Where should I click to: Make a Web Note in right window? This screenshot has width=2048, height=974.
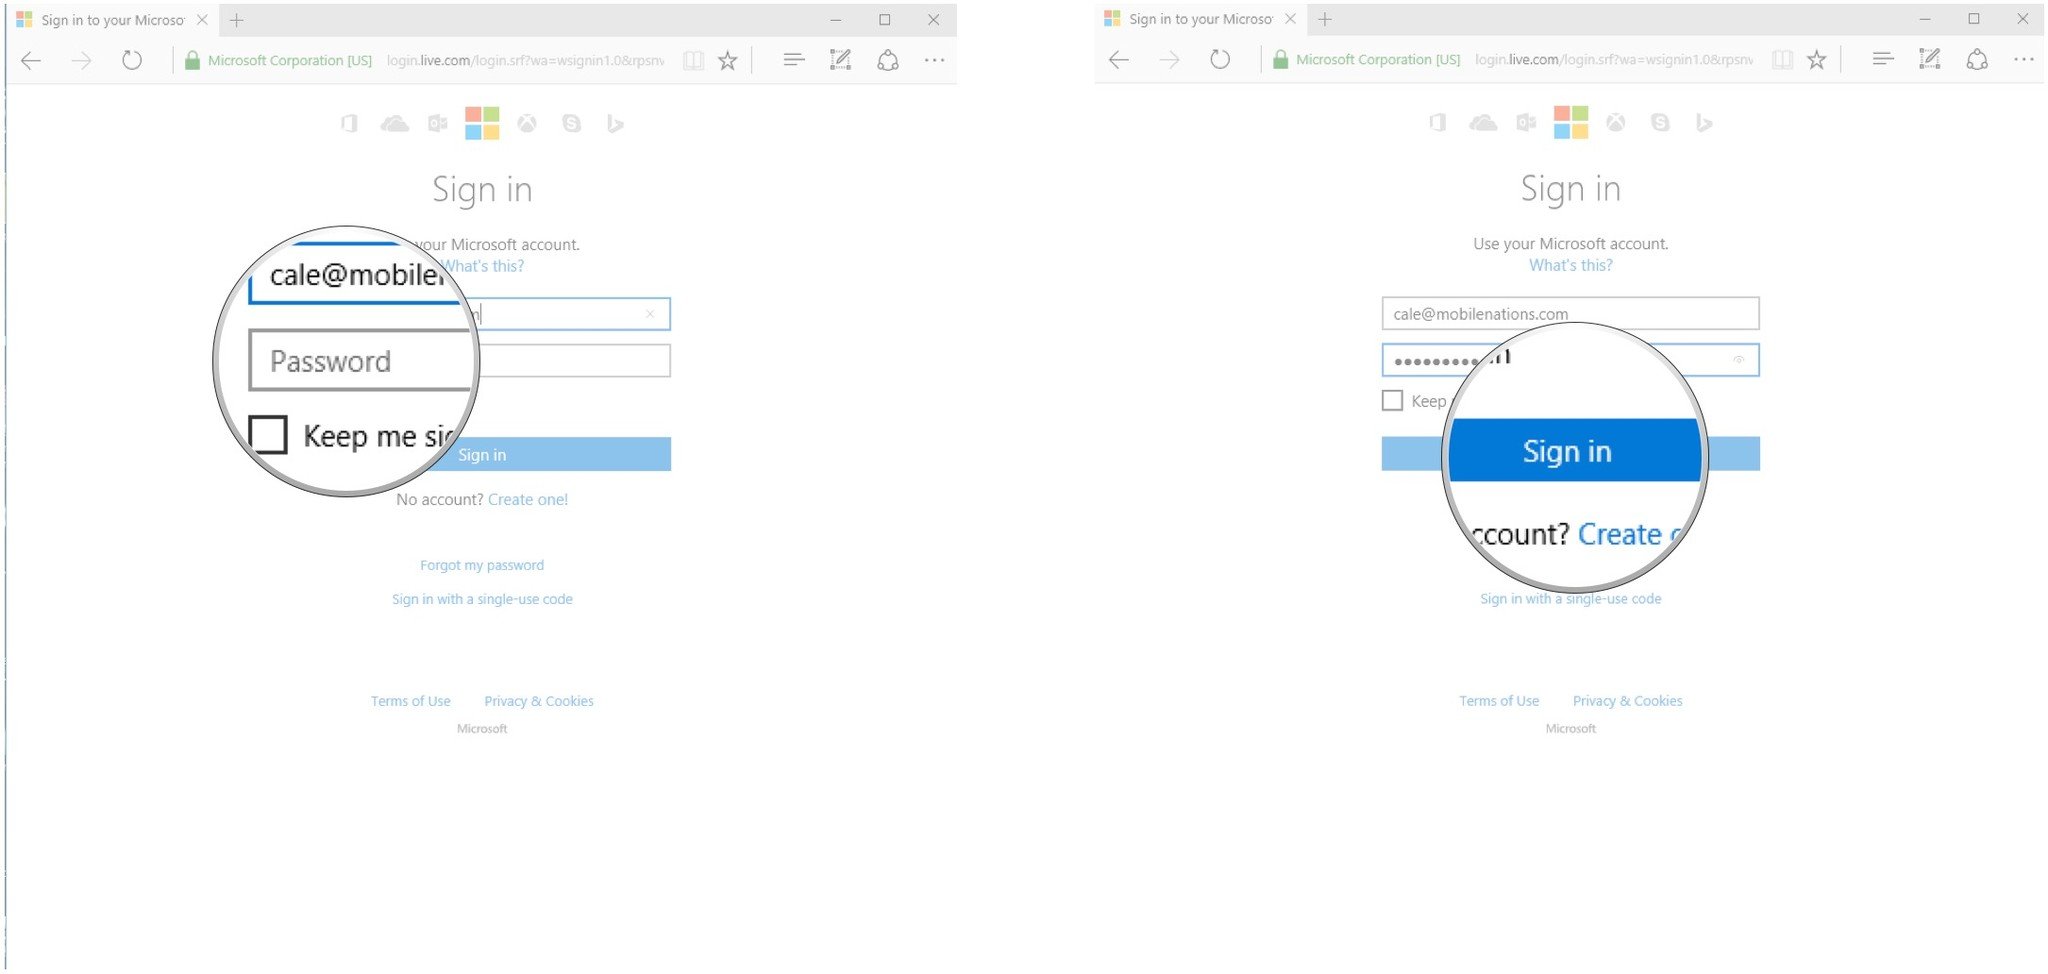1929,59
